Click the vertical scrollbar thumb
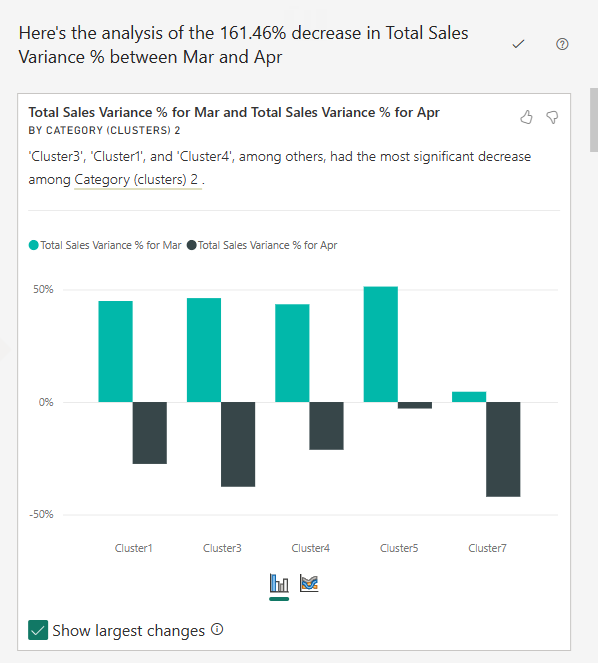This screenshot has width=598, height=663. 594,120
